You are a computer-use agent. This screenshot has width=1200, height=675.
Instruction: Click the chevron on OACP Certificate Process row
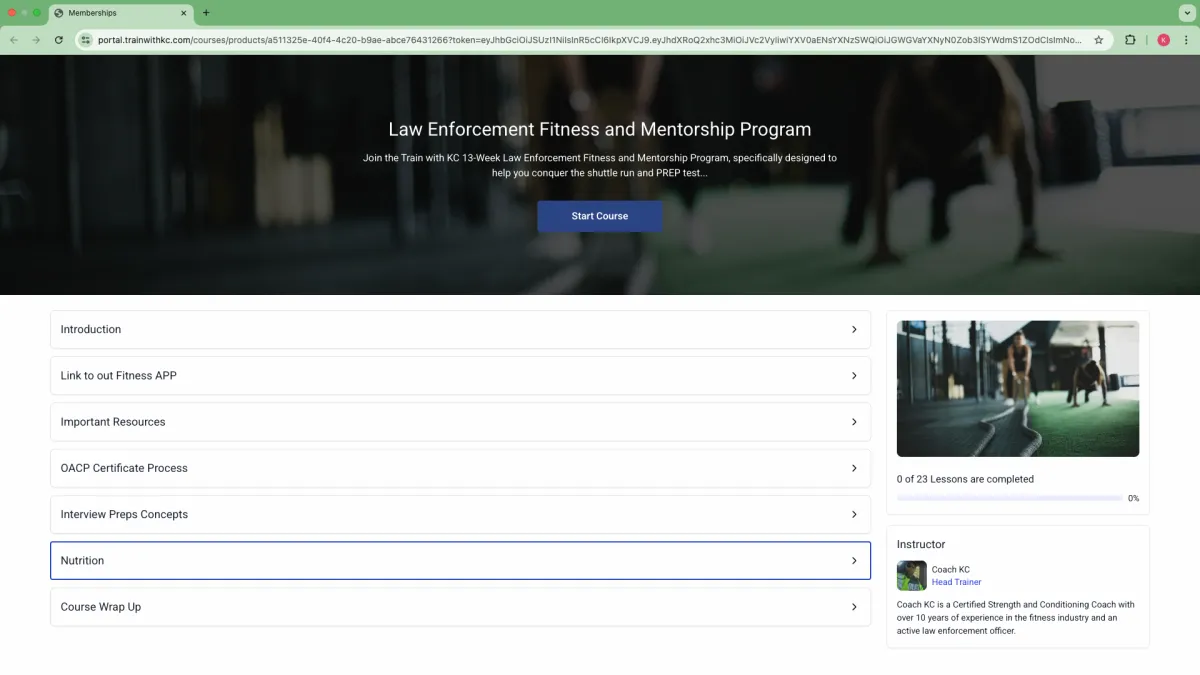click(x=854, y=468)
